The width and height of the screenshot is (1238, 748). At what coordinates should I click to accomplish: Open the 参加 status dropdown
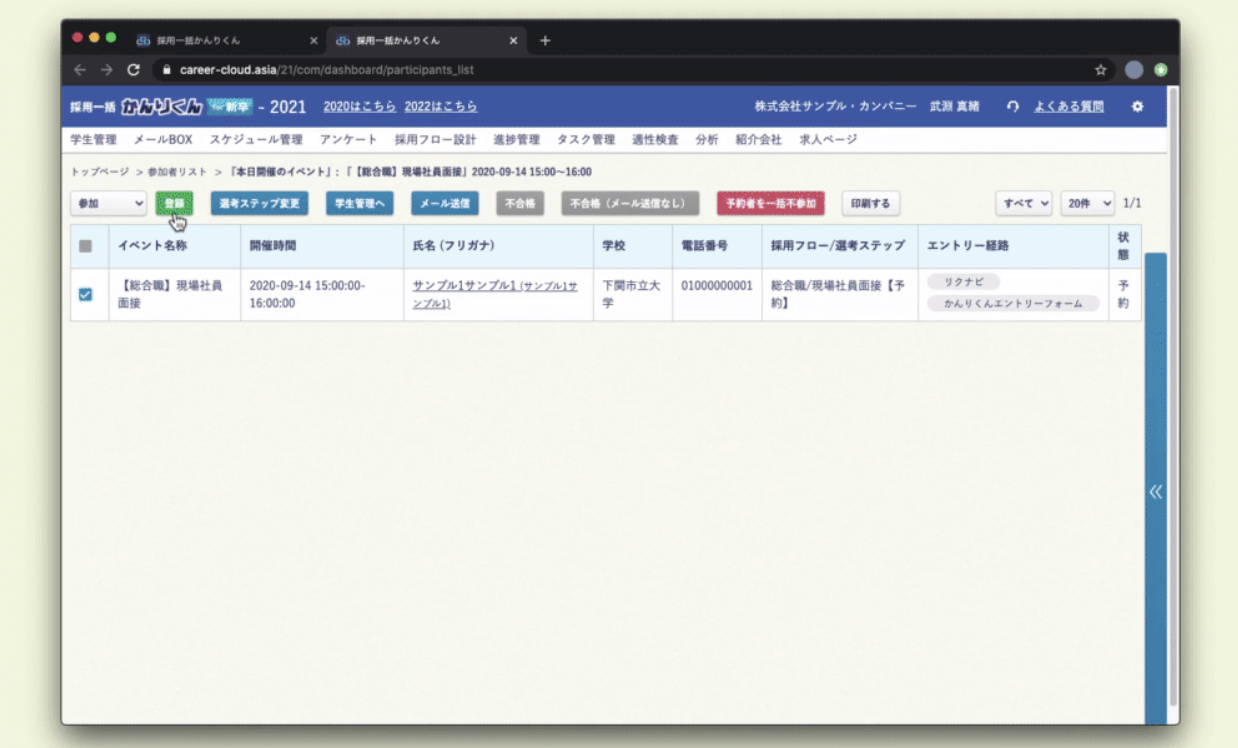(x=109, y=203)
